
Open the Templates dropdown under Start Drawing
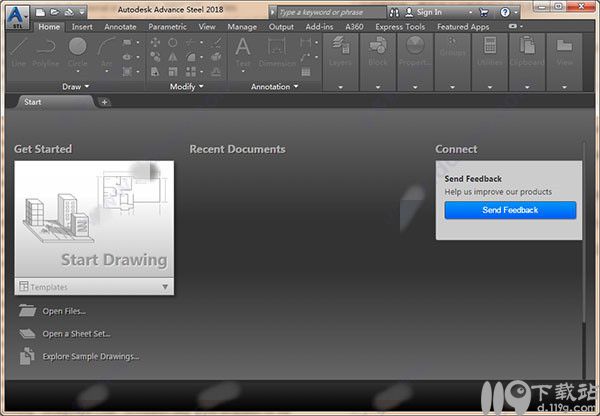[94, 287]
